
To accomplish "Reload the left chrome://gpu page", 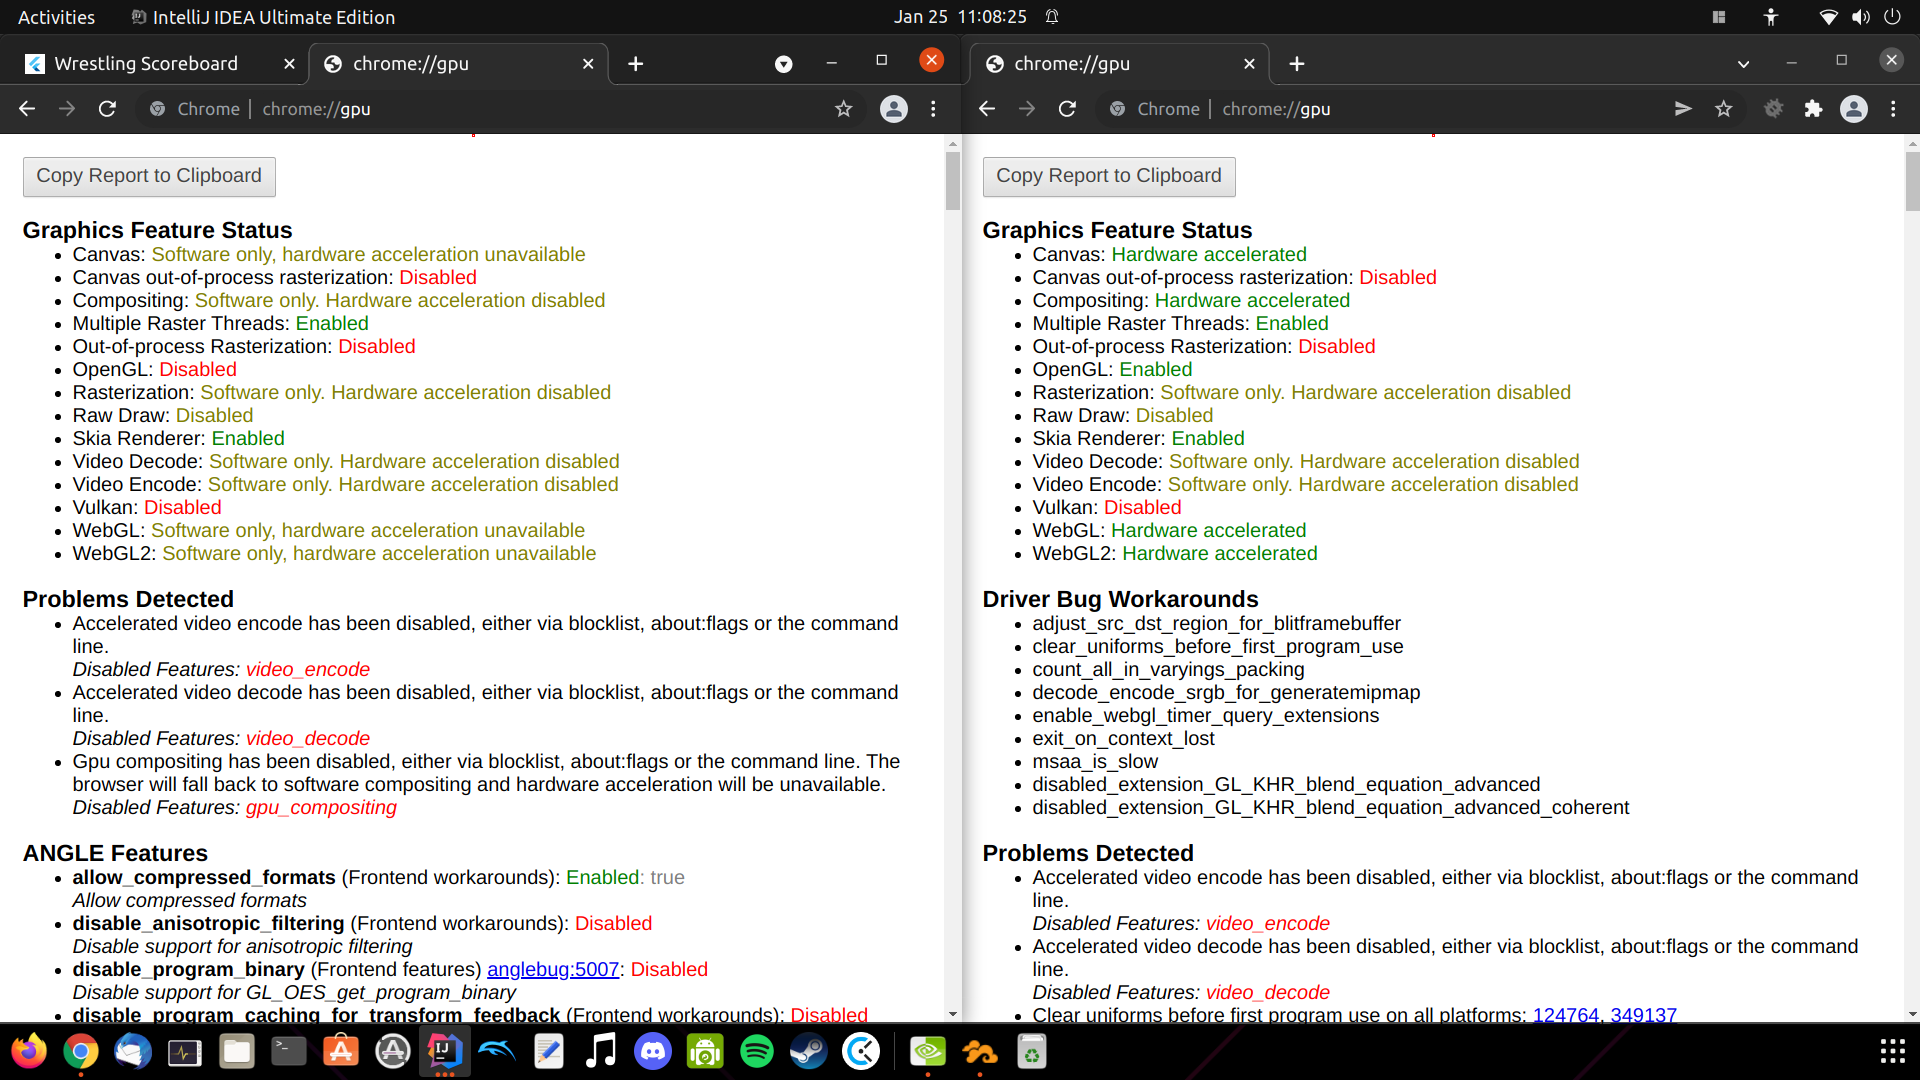I will (x=107, y=109).
